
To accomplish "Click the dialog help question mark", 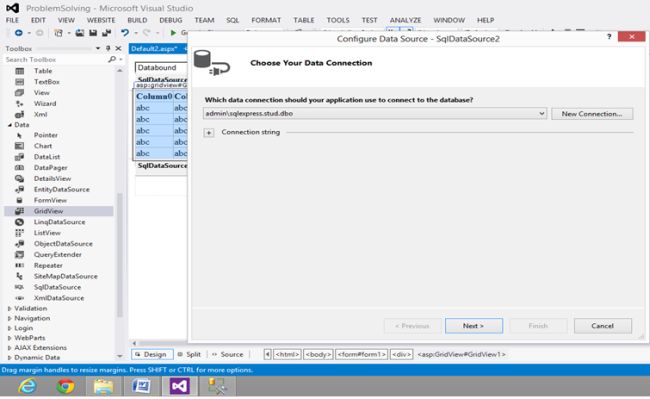I will (x=609, y=37).
